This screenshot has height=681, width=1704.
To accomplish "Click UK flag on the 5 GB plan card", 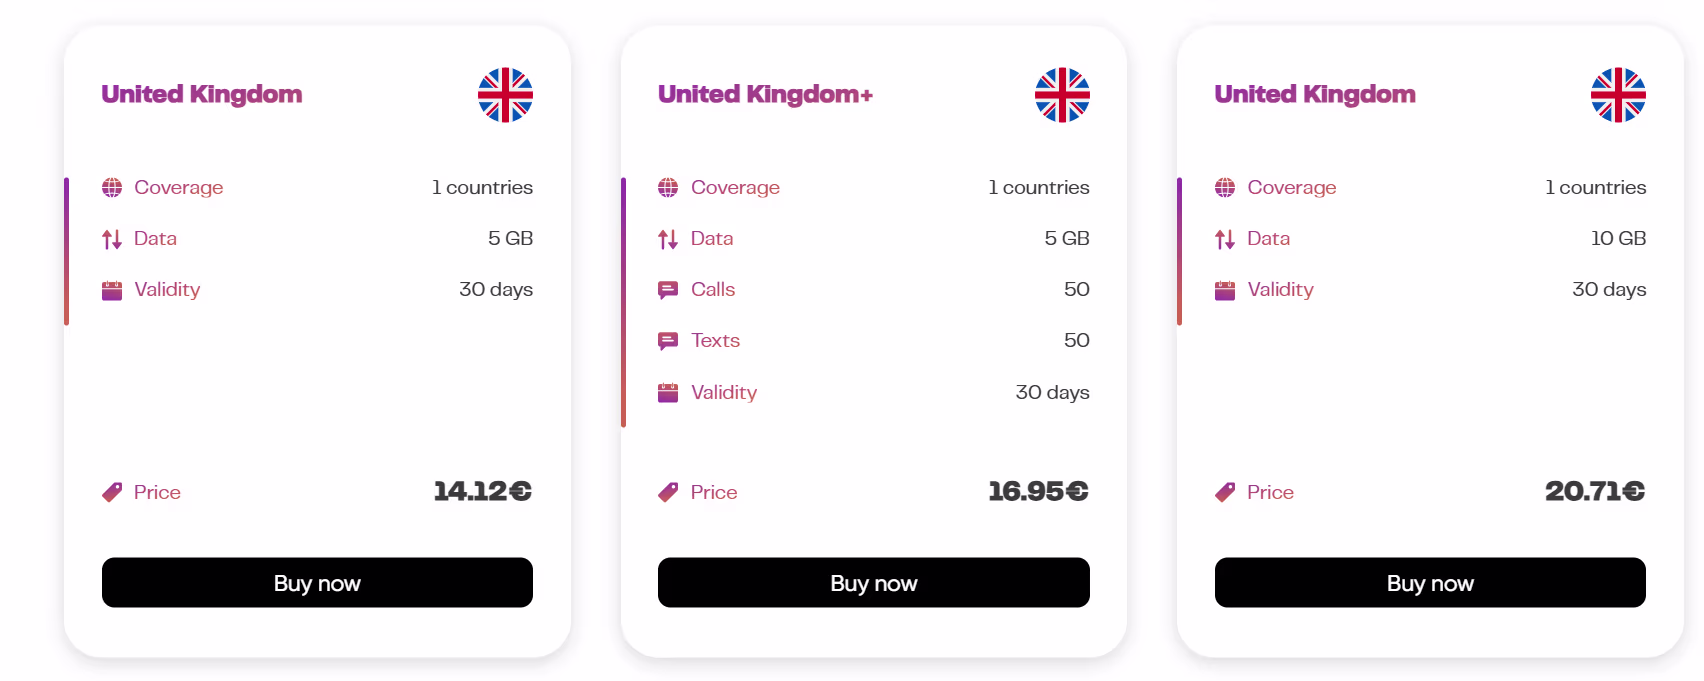I will (505, 95).
